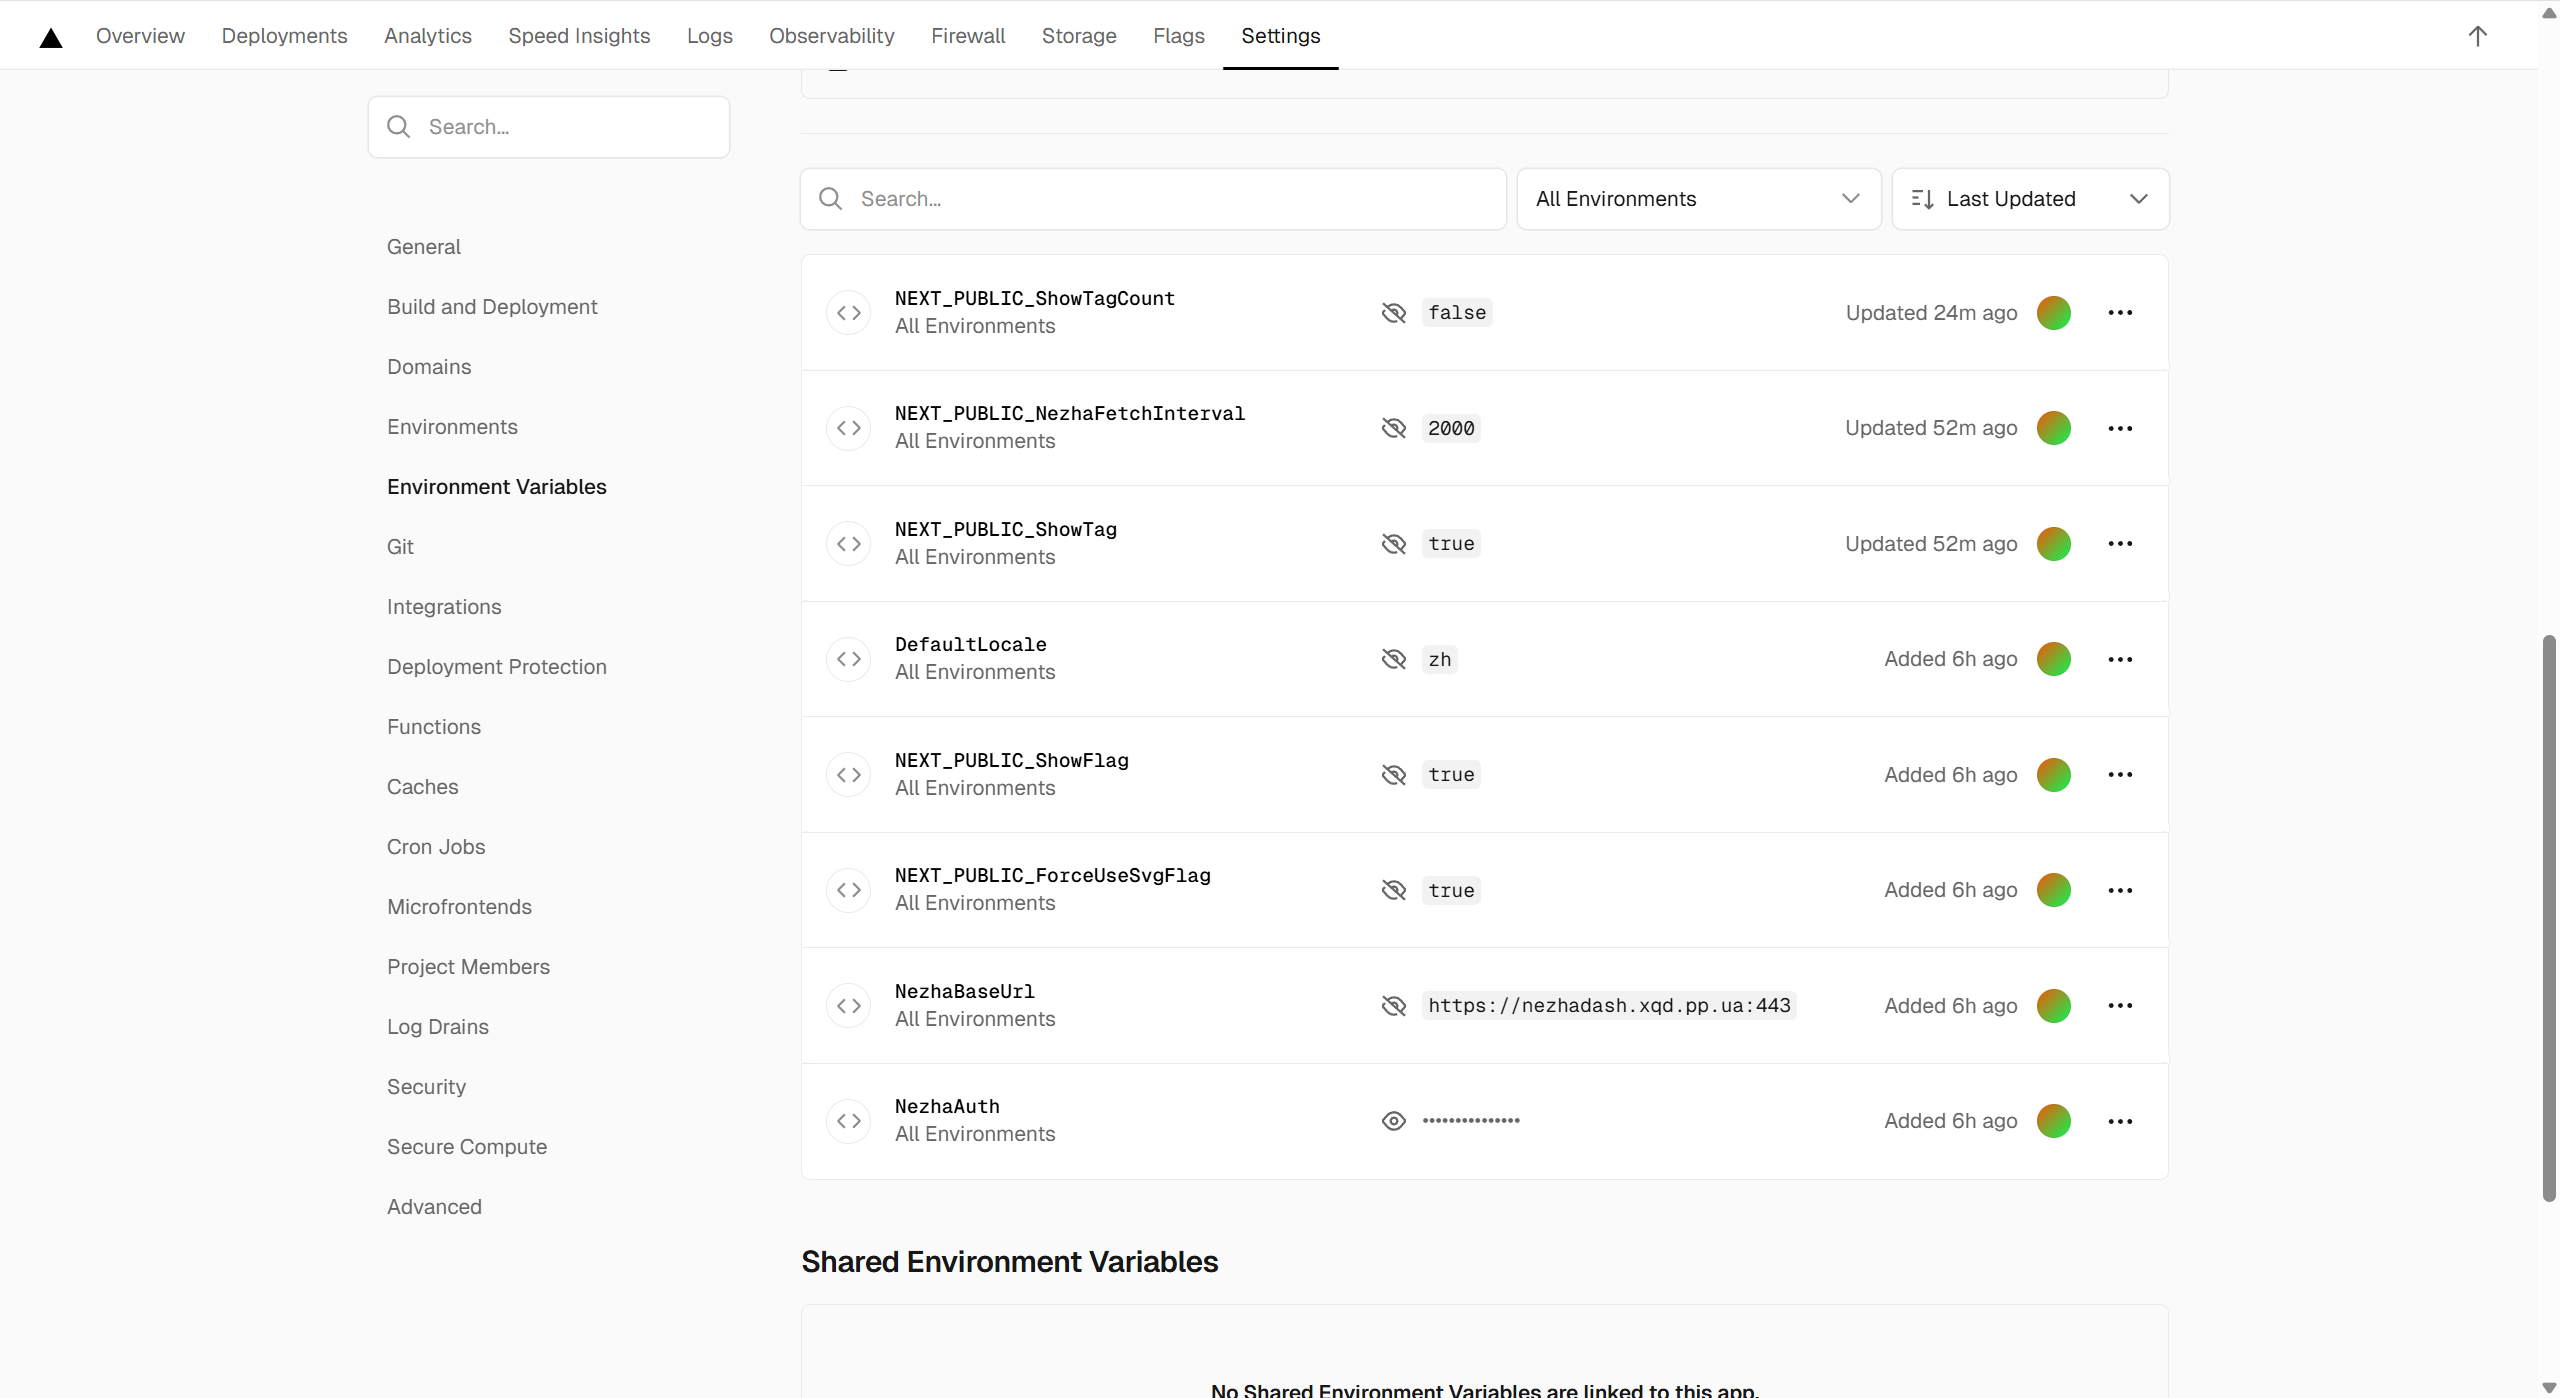
Task: Click the scroll-to-top arrow icon
Action: coord(2477,37)
